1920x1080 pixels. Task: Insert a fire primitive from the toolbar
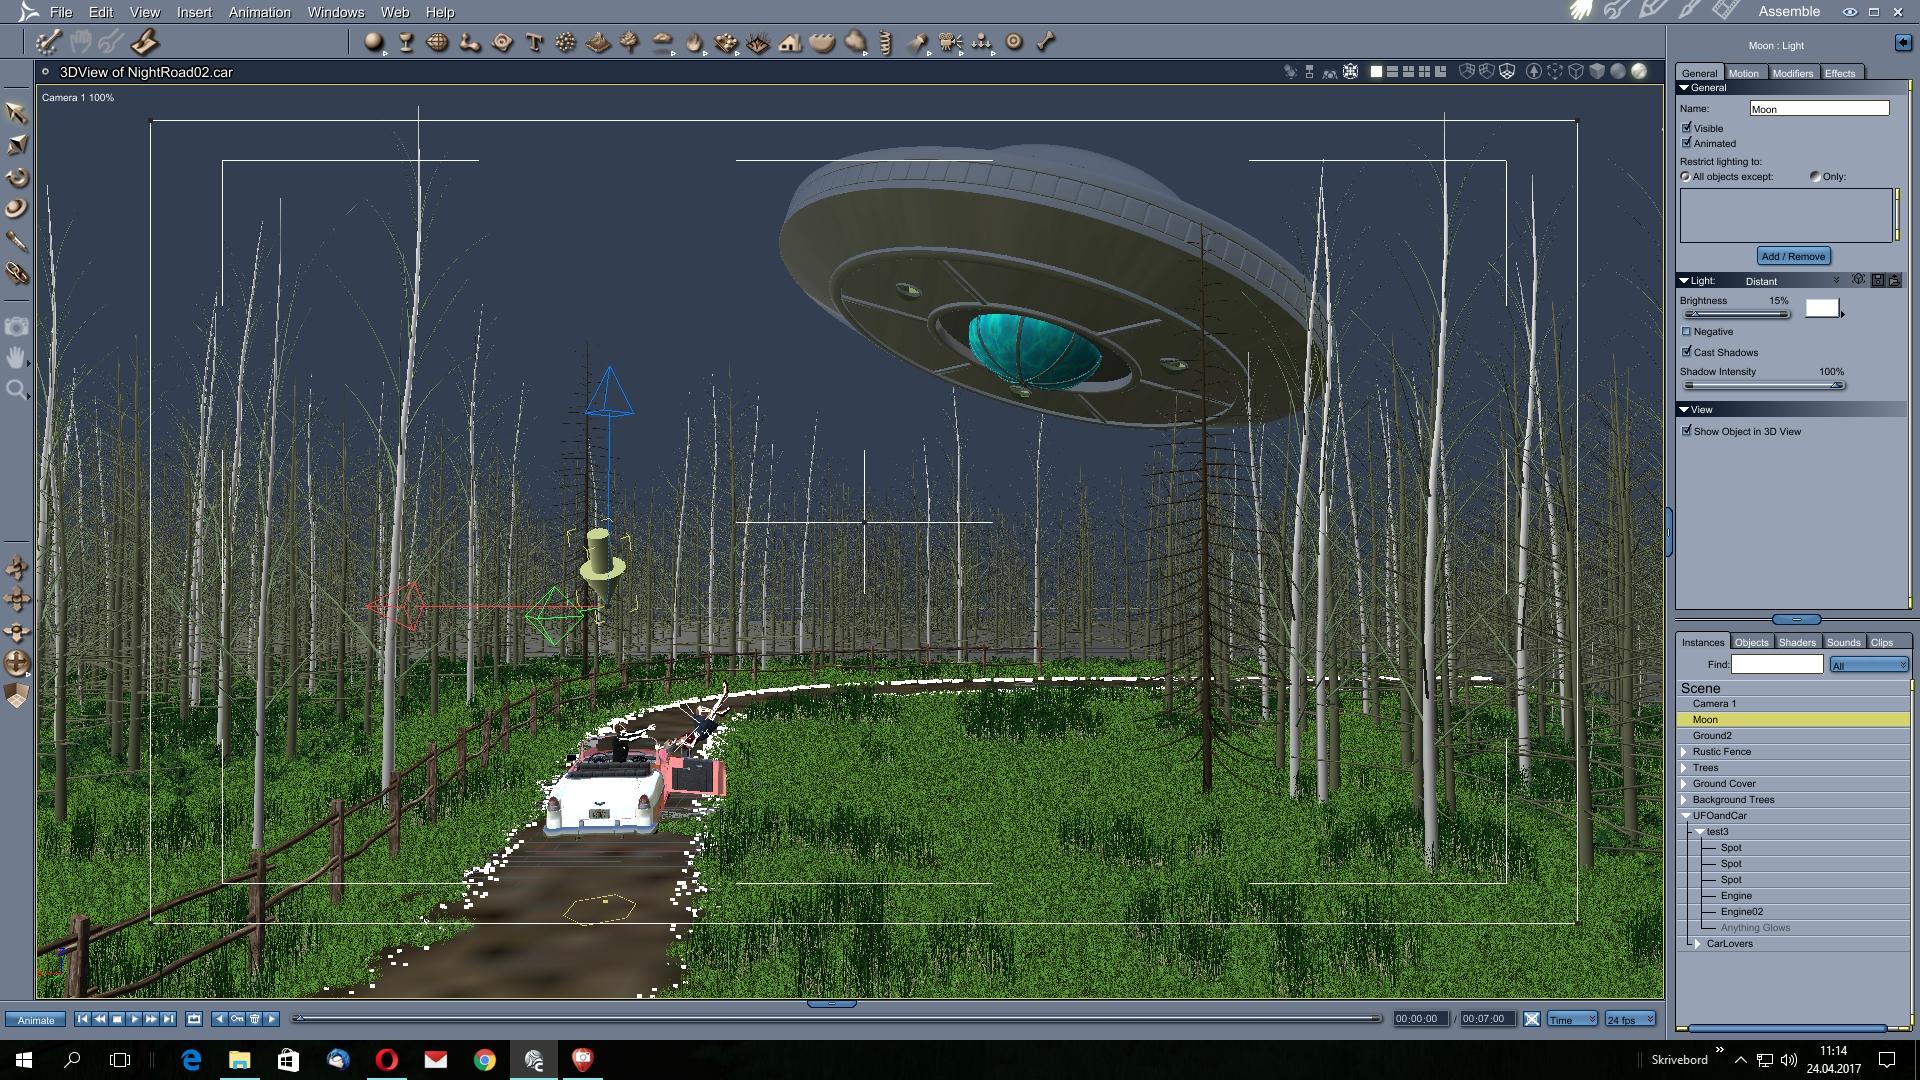coord(694,42)
